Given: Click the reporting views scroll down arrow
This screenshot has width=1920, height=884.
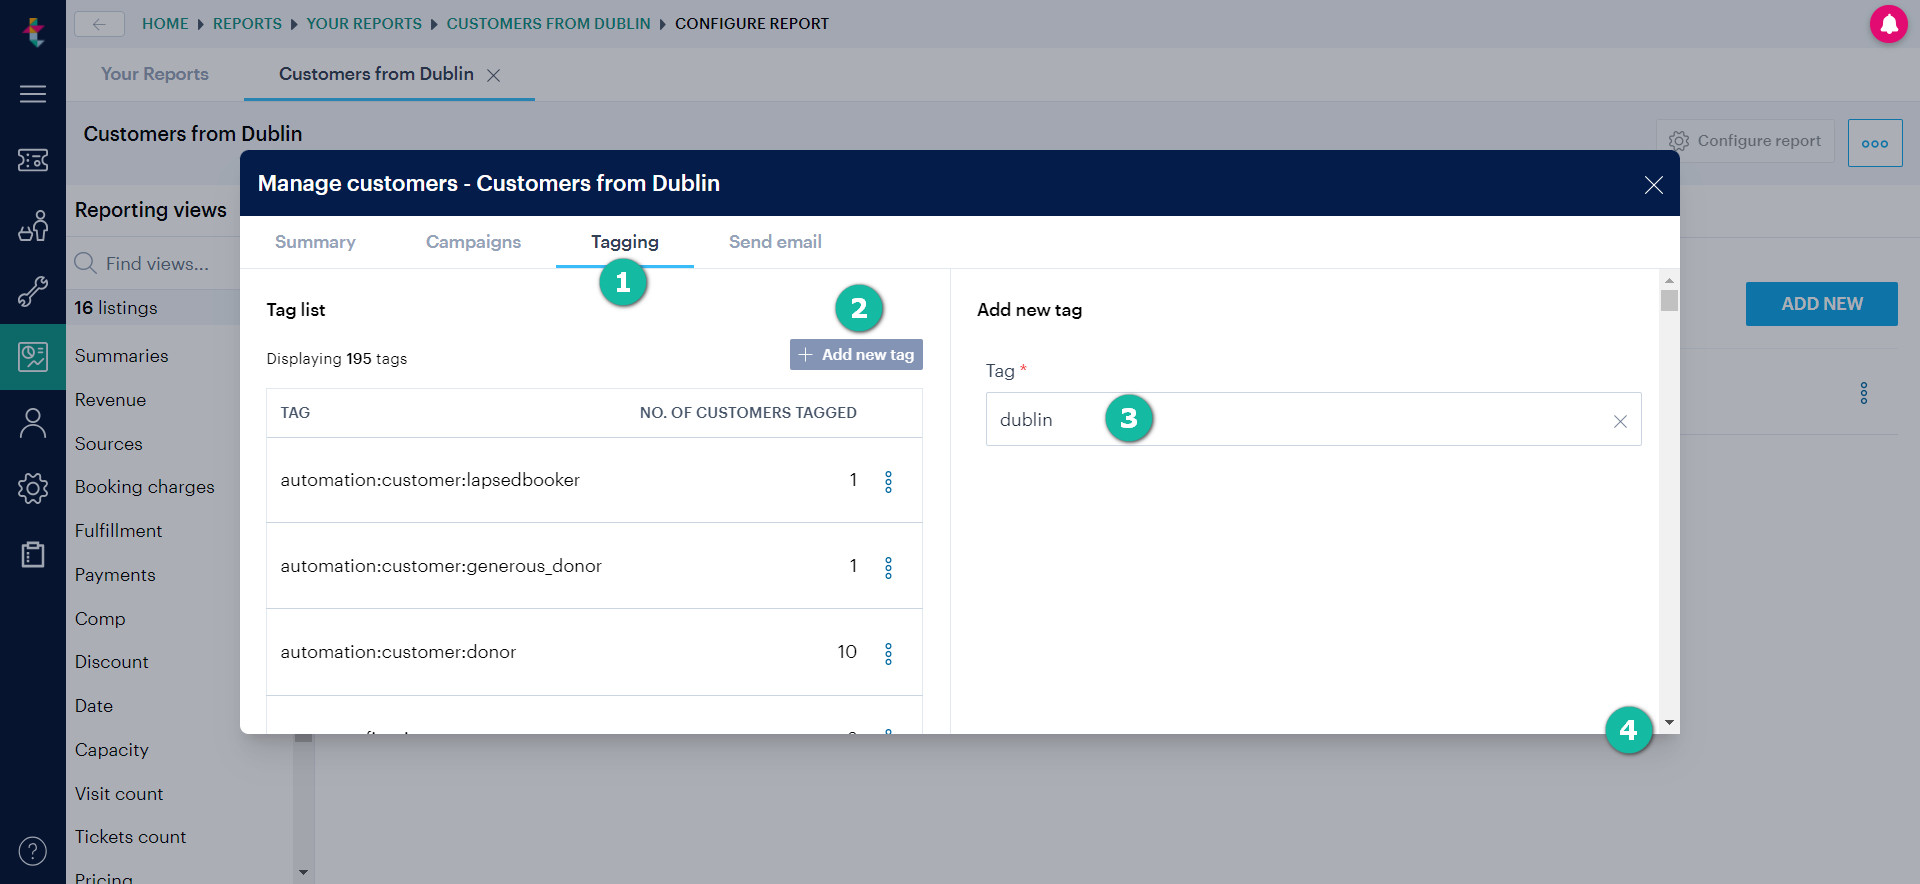Looking at the screenshot, I should pos(303,873).
